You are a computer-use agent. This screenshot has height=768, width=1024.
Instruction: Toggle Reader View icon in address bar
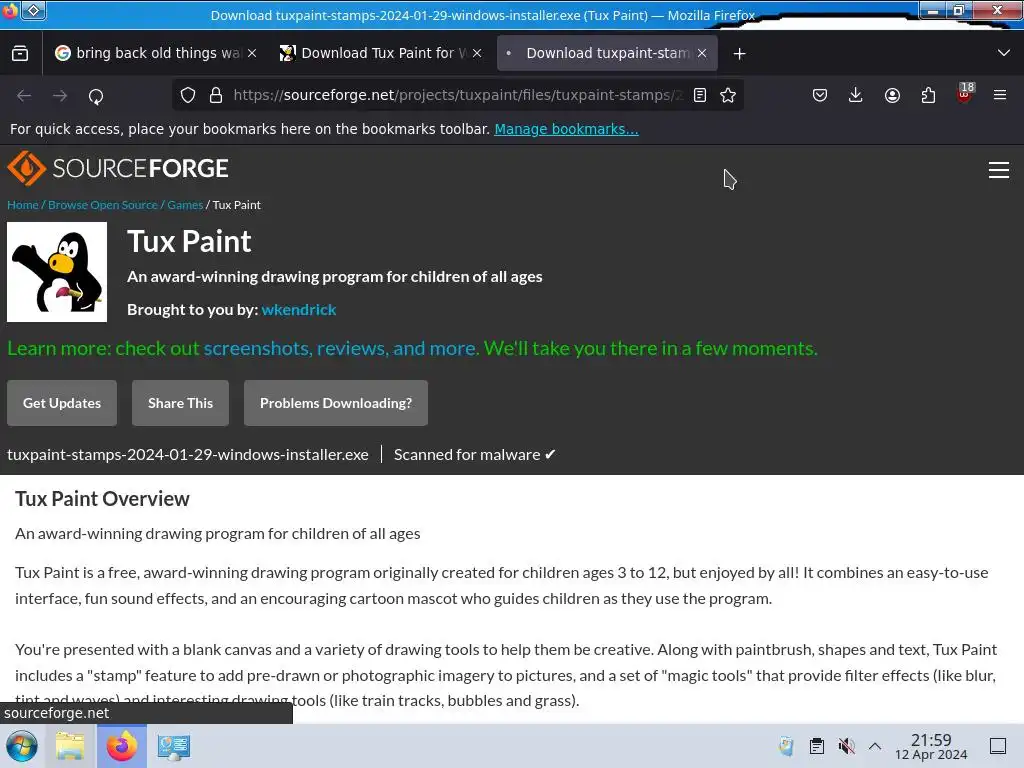700,95
